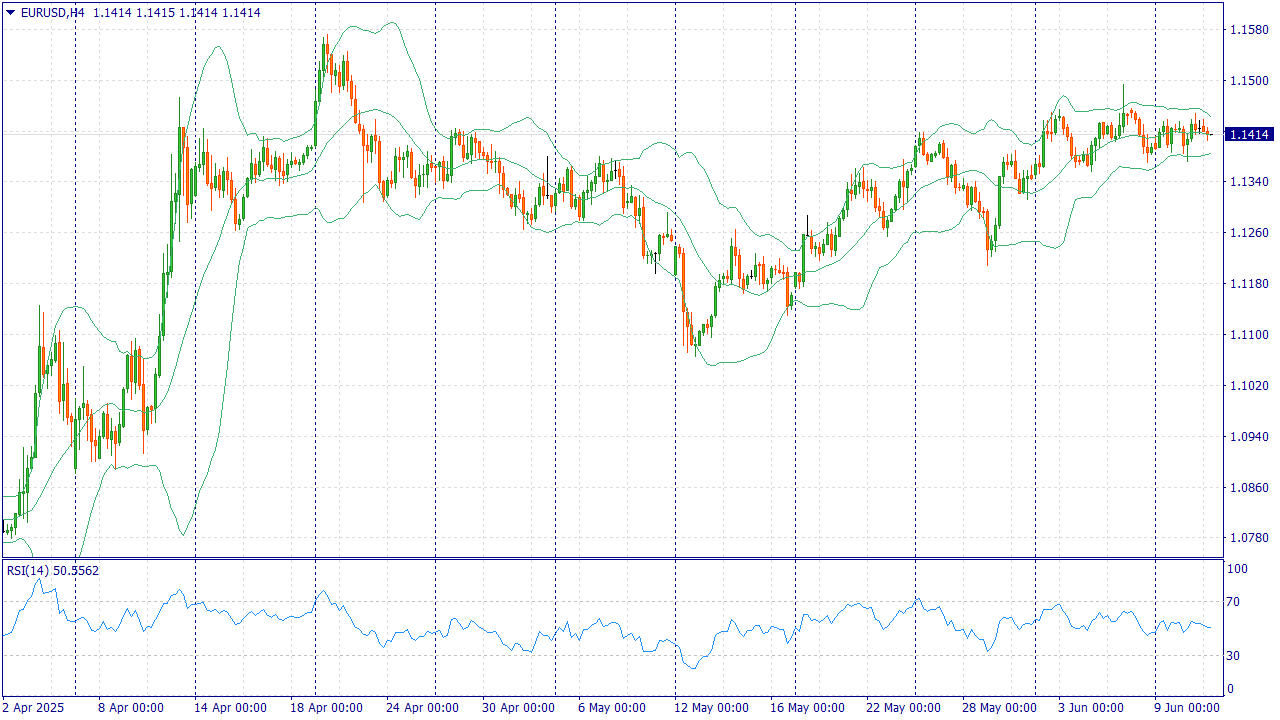
Task: Click the 1.0860 price axis value
Action: click(1247, 488)
